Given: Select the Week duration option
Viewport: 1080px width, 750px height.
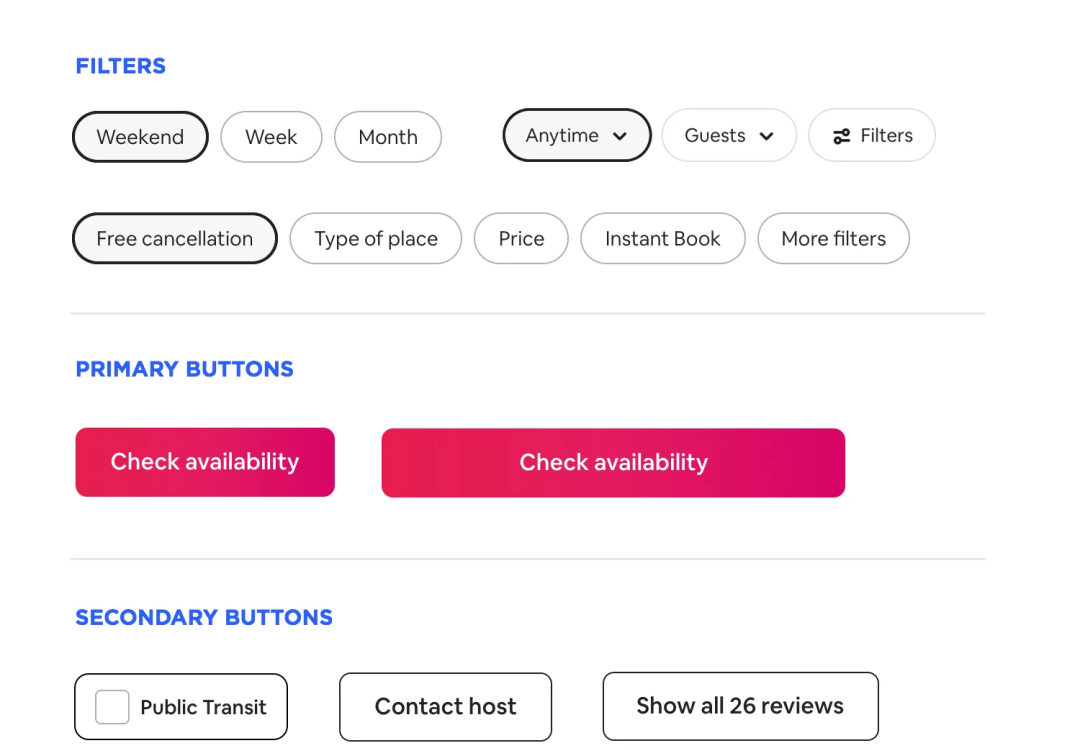Looking at the screenshot, I should [271, 137].
